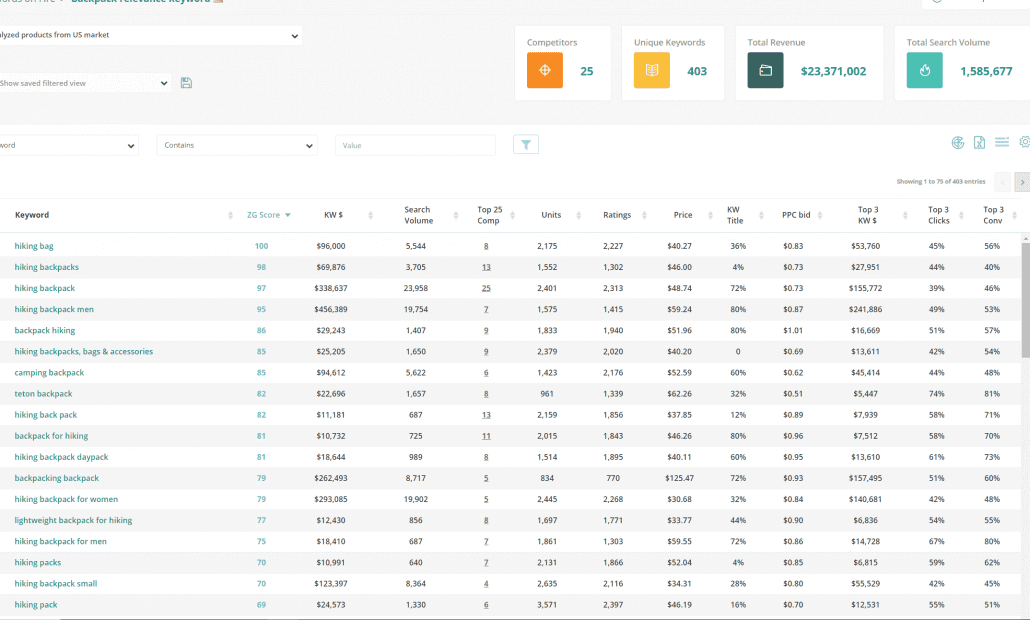
Task: Open the hiking backpack small keyword link
Action: (x=56, y=584)
